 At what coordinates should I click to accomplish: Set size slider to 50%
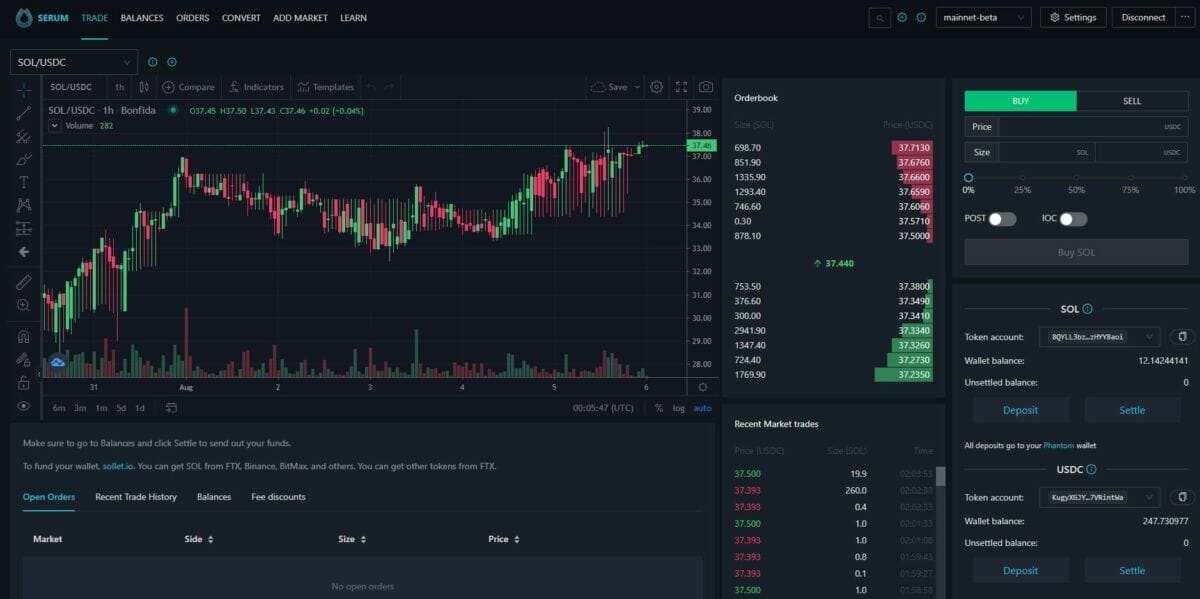pos(1076,178)
